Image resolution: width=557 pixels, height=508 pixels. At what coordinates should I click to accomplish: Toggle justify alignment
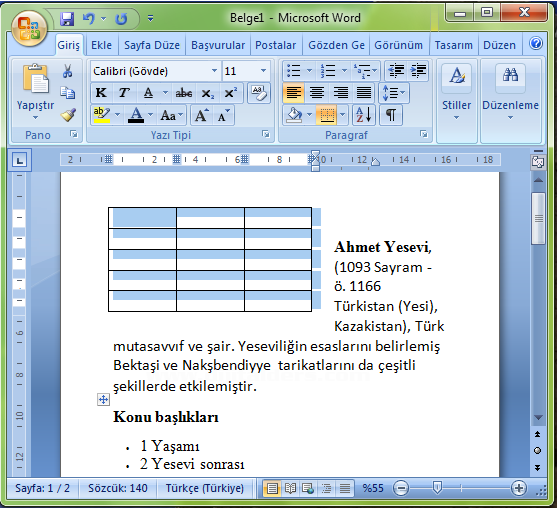[364, 93]
